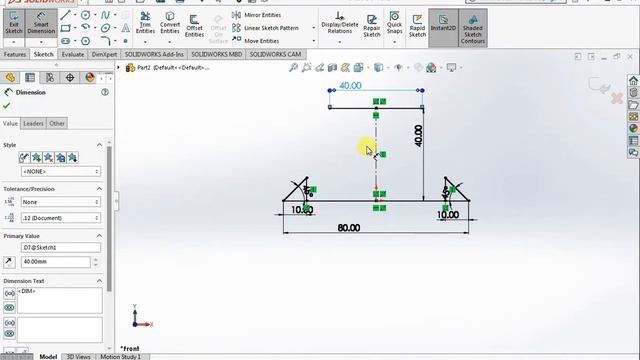640x360 pixels.
Task: Select the sketch Text tool
Action: tap(126, 28)
